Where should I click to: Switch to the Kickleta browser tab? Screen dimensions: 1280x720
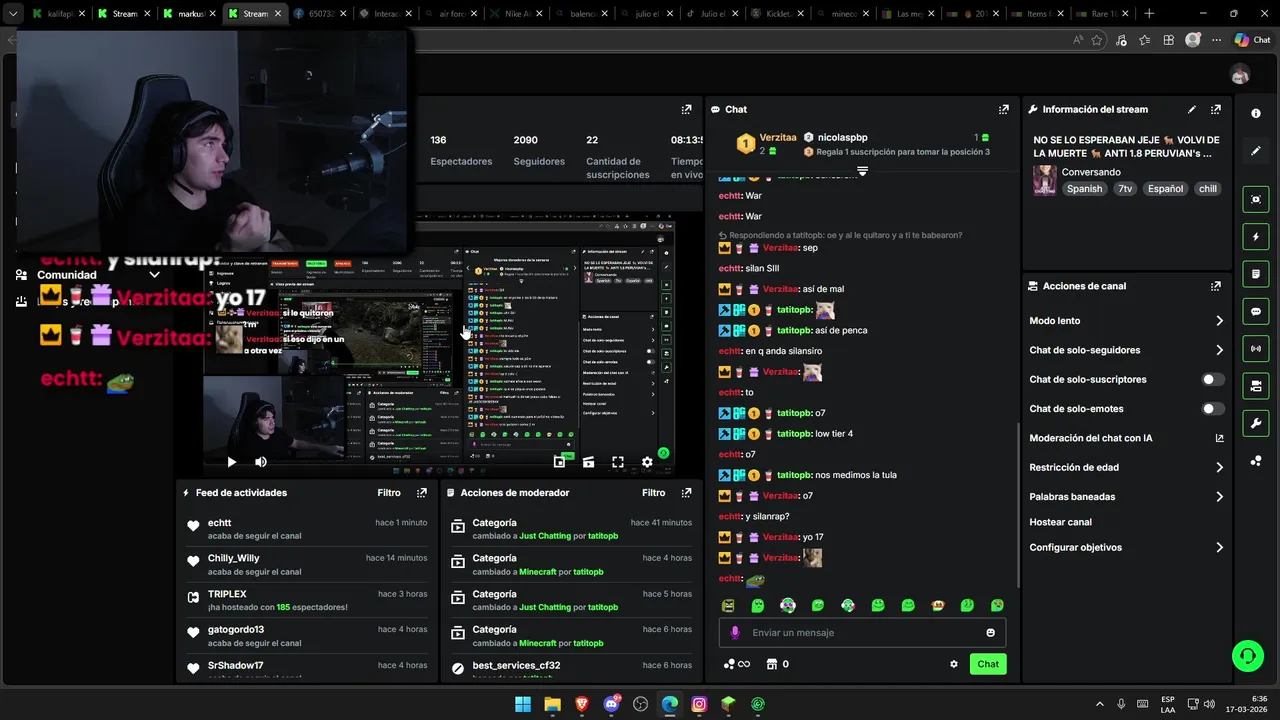pyautogui.click(x=776, y=14)
